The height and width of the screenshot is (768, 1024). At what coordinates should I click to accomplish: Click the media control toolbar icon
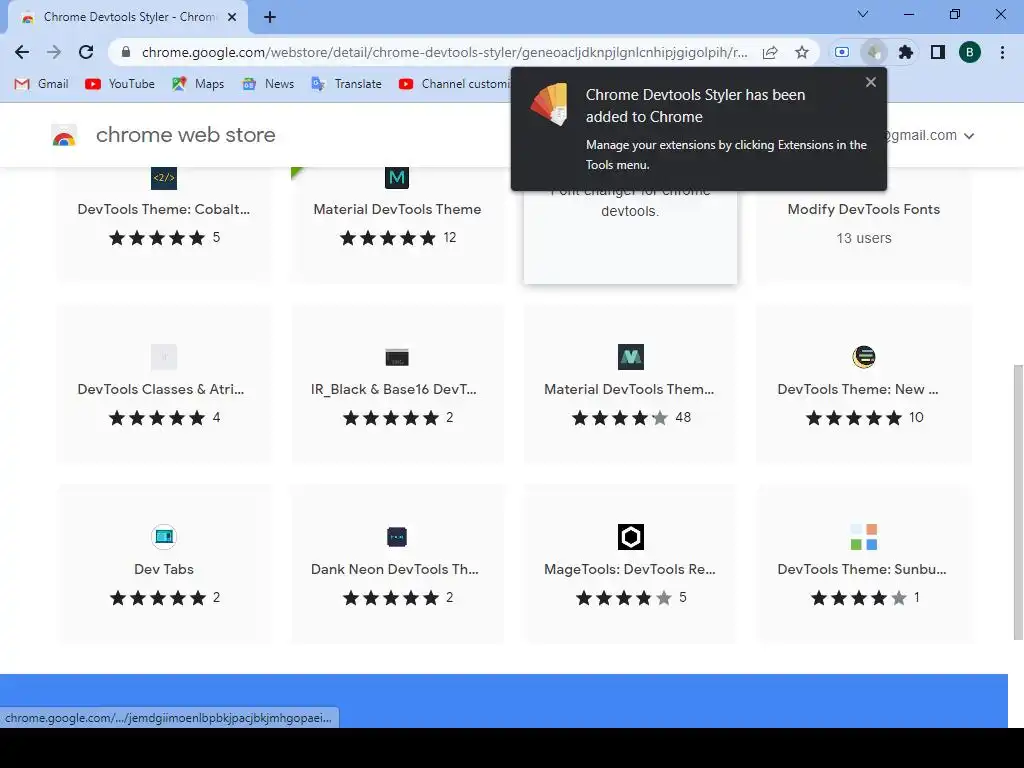tap(842, 52)
